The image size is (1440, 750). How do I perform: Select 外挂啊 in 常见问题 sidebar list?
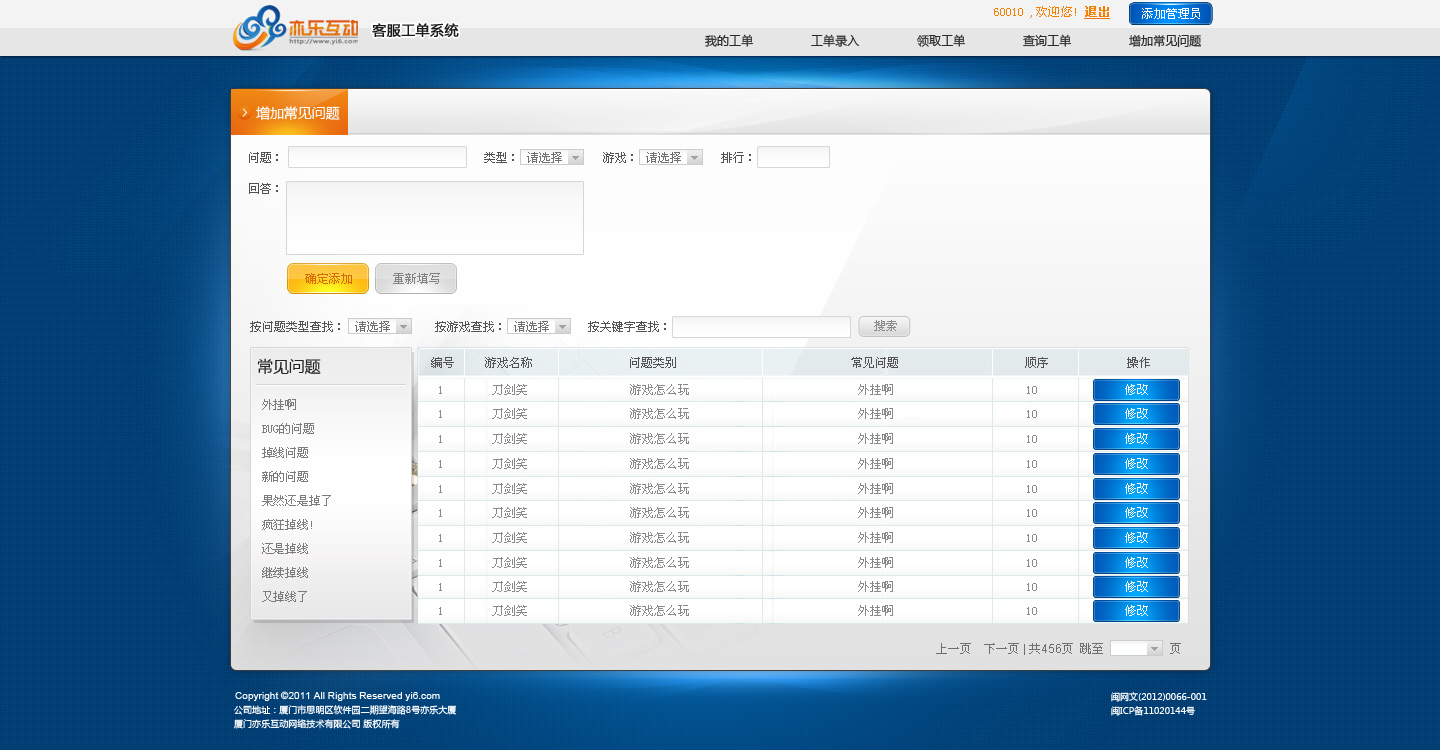279,405
